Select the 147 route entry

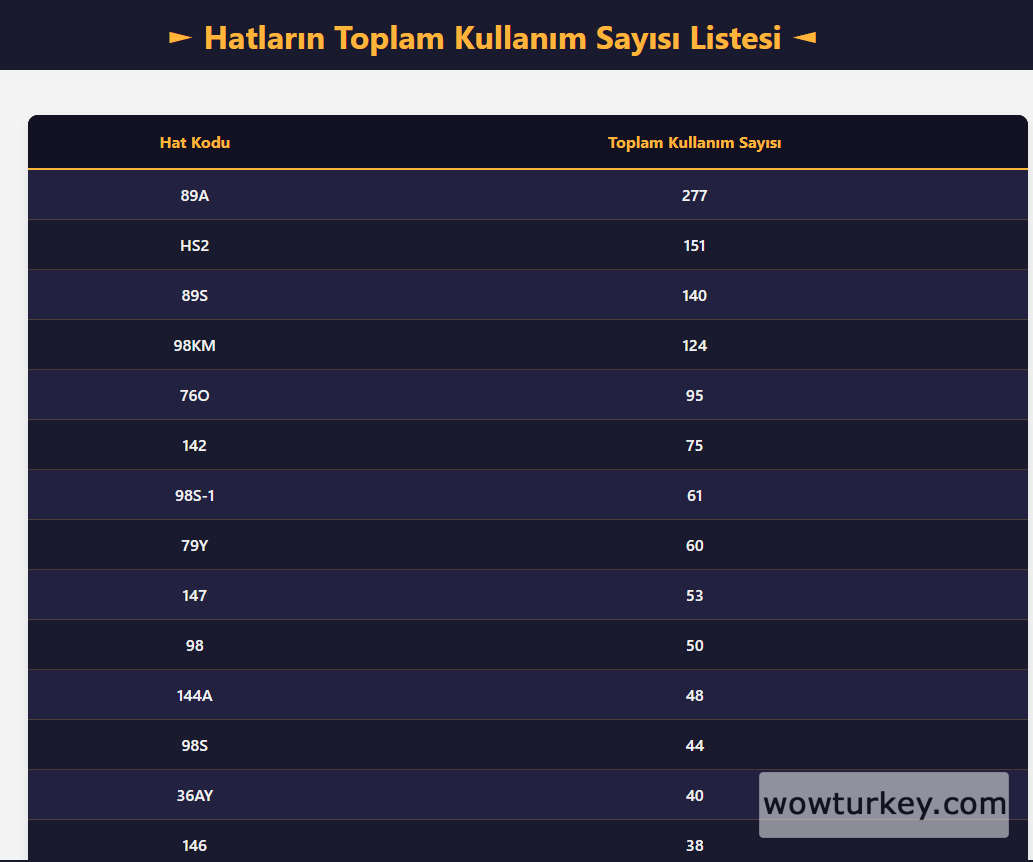tap(194, 595)
